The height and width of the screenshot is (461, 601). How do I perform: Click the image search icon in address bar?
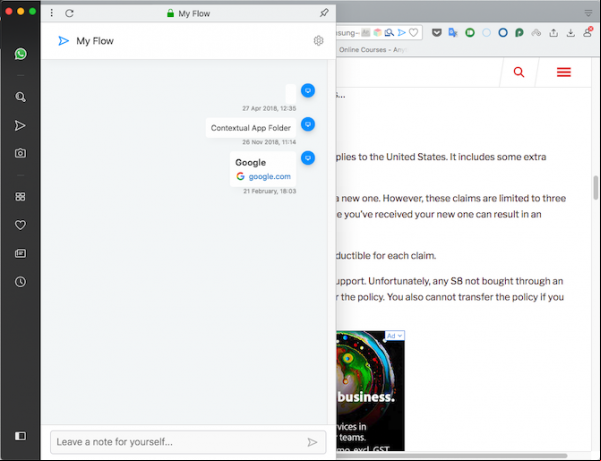(389, 33)
